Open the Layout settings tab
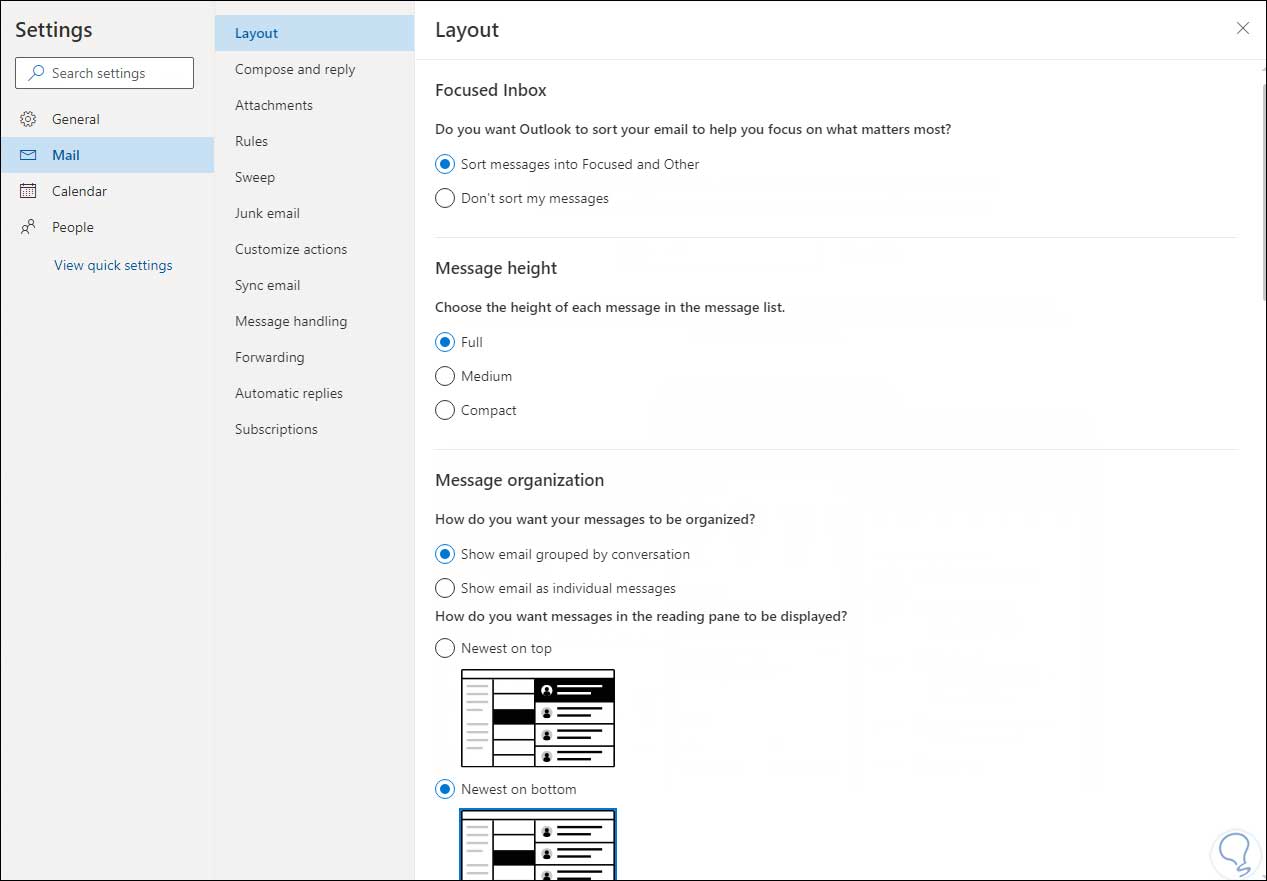Viewport: 1267px width, 881px height. click(314, 33)
